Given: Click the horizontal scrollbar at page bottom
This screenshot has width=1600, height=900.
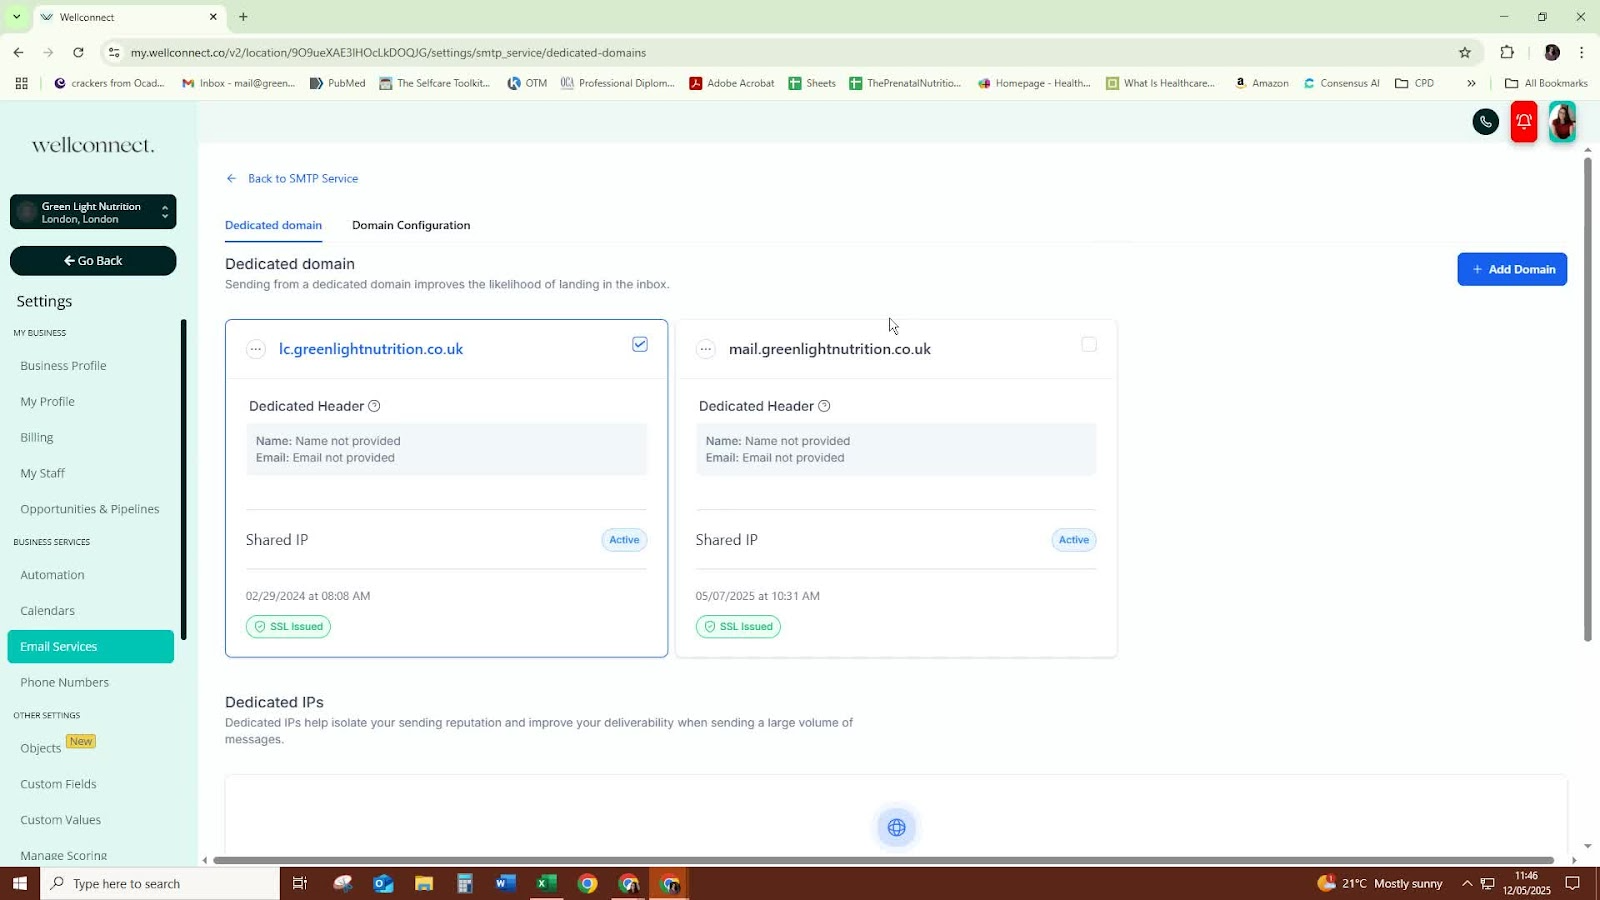Looking at the screenshot, I should tap(884, 860).
